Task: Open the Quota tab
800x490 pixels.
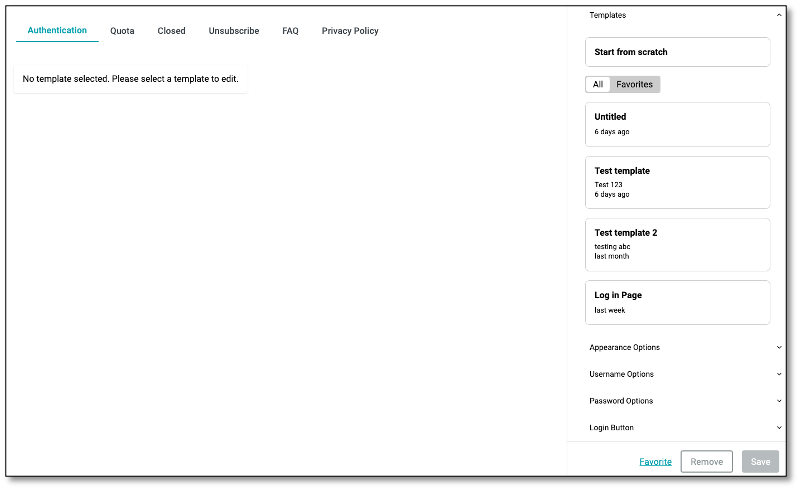Action: (122, 31)
